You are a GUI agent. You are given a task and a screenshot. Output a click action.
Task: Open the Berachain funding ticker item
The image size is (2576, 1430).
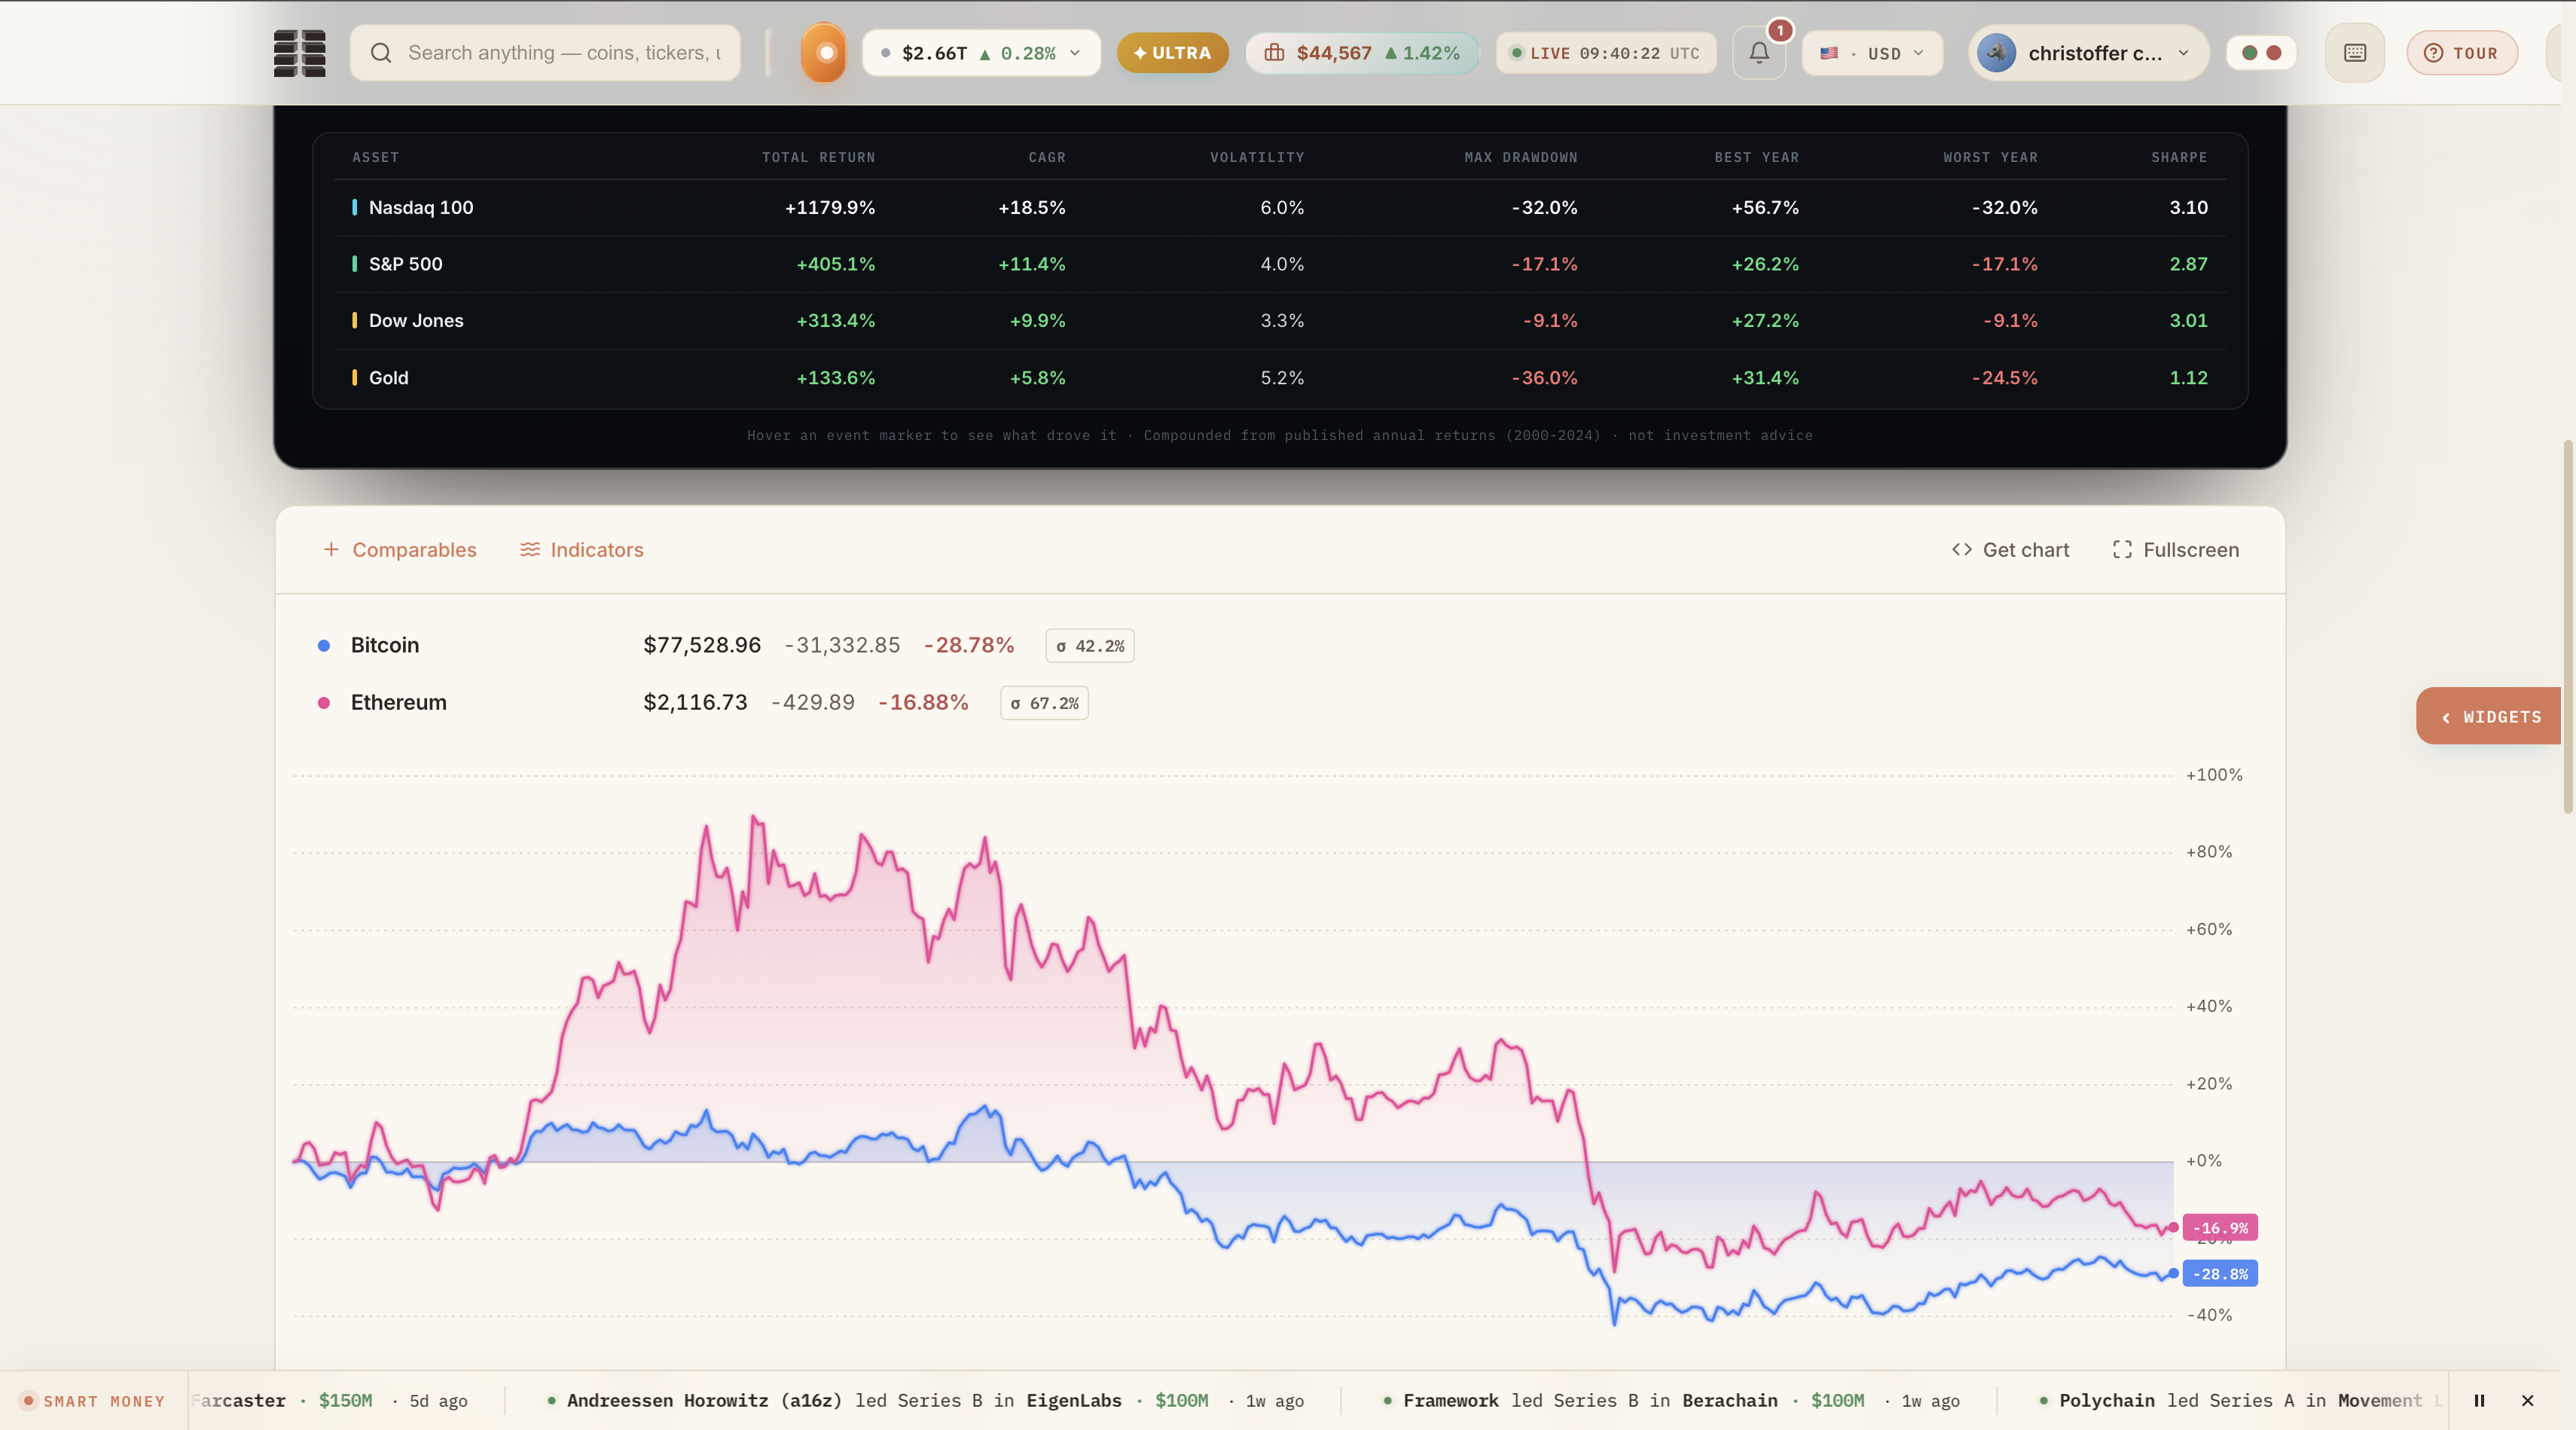1670,1401
